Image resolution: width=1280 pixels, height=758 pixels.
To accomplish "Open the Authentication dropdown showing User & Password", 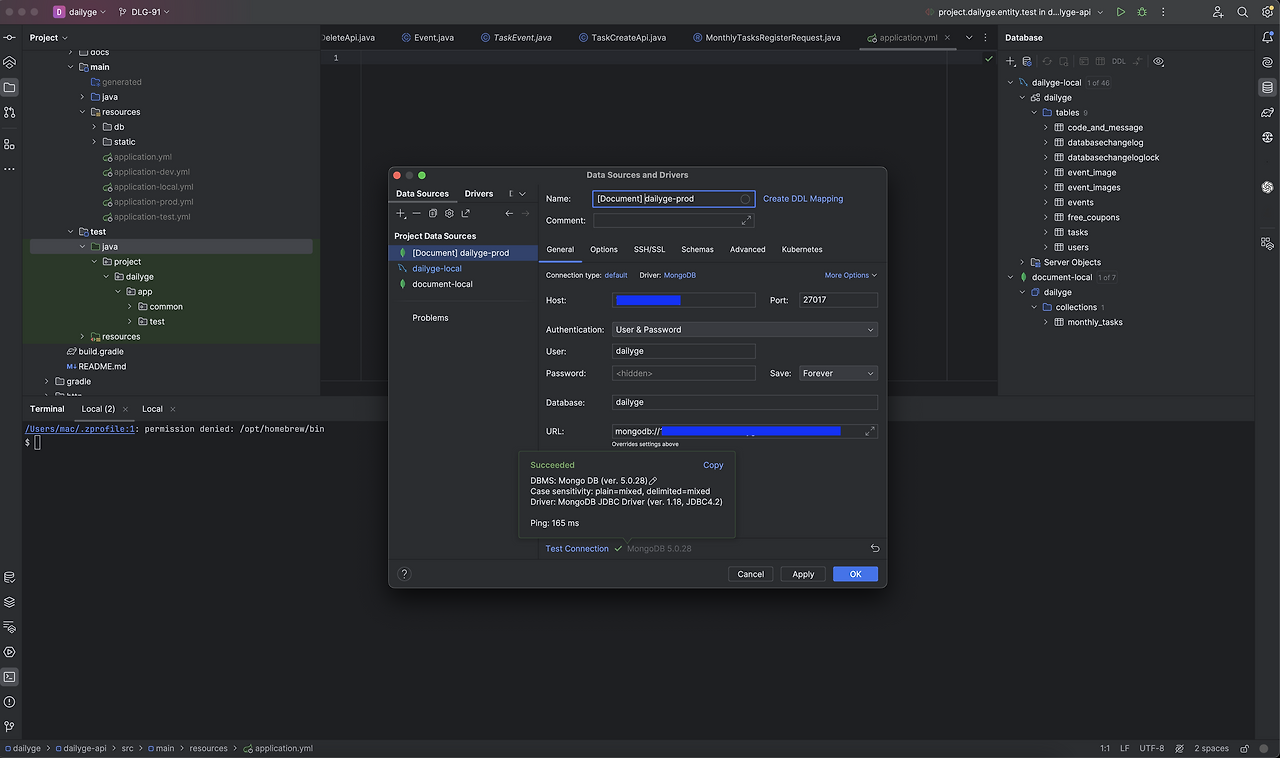I will click(745, 329).
